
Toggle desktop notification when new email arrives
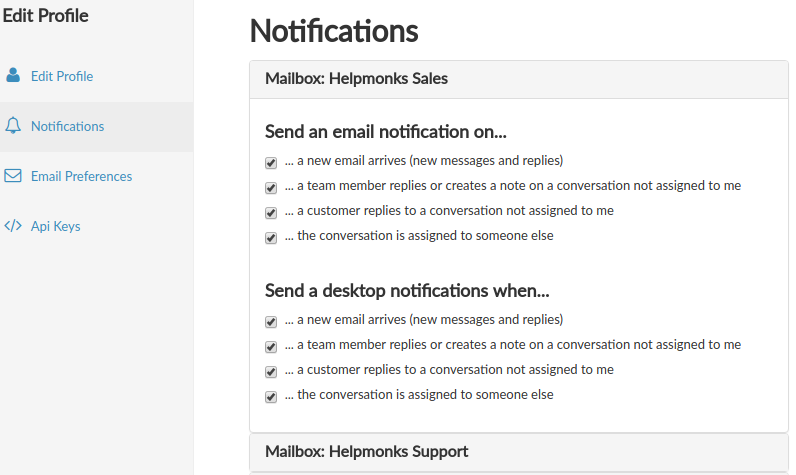tap(271, 322)
